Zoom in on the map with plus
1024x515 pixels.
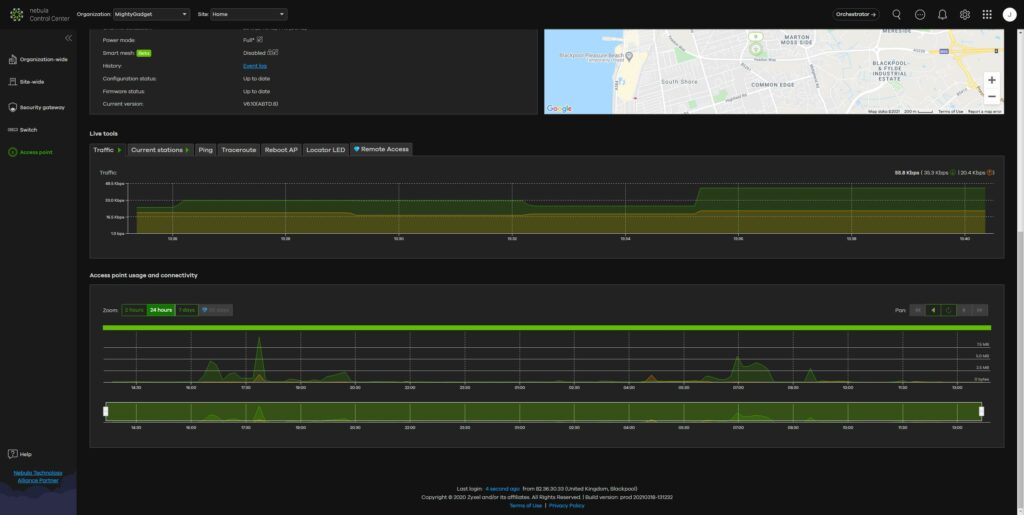tap(991, 80)
